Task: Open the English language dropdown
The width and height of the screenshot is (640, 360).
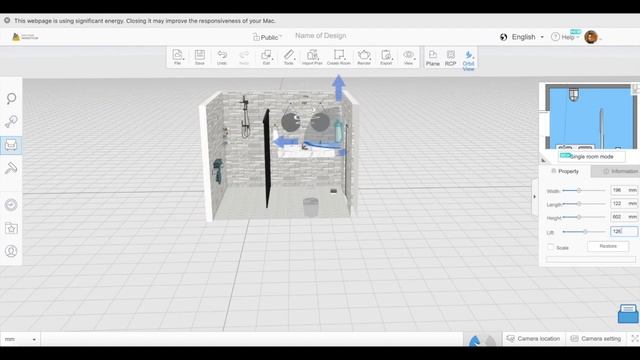Action: coord(528,37)
